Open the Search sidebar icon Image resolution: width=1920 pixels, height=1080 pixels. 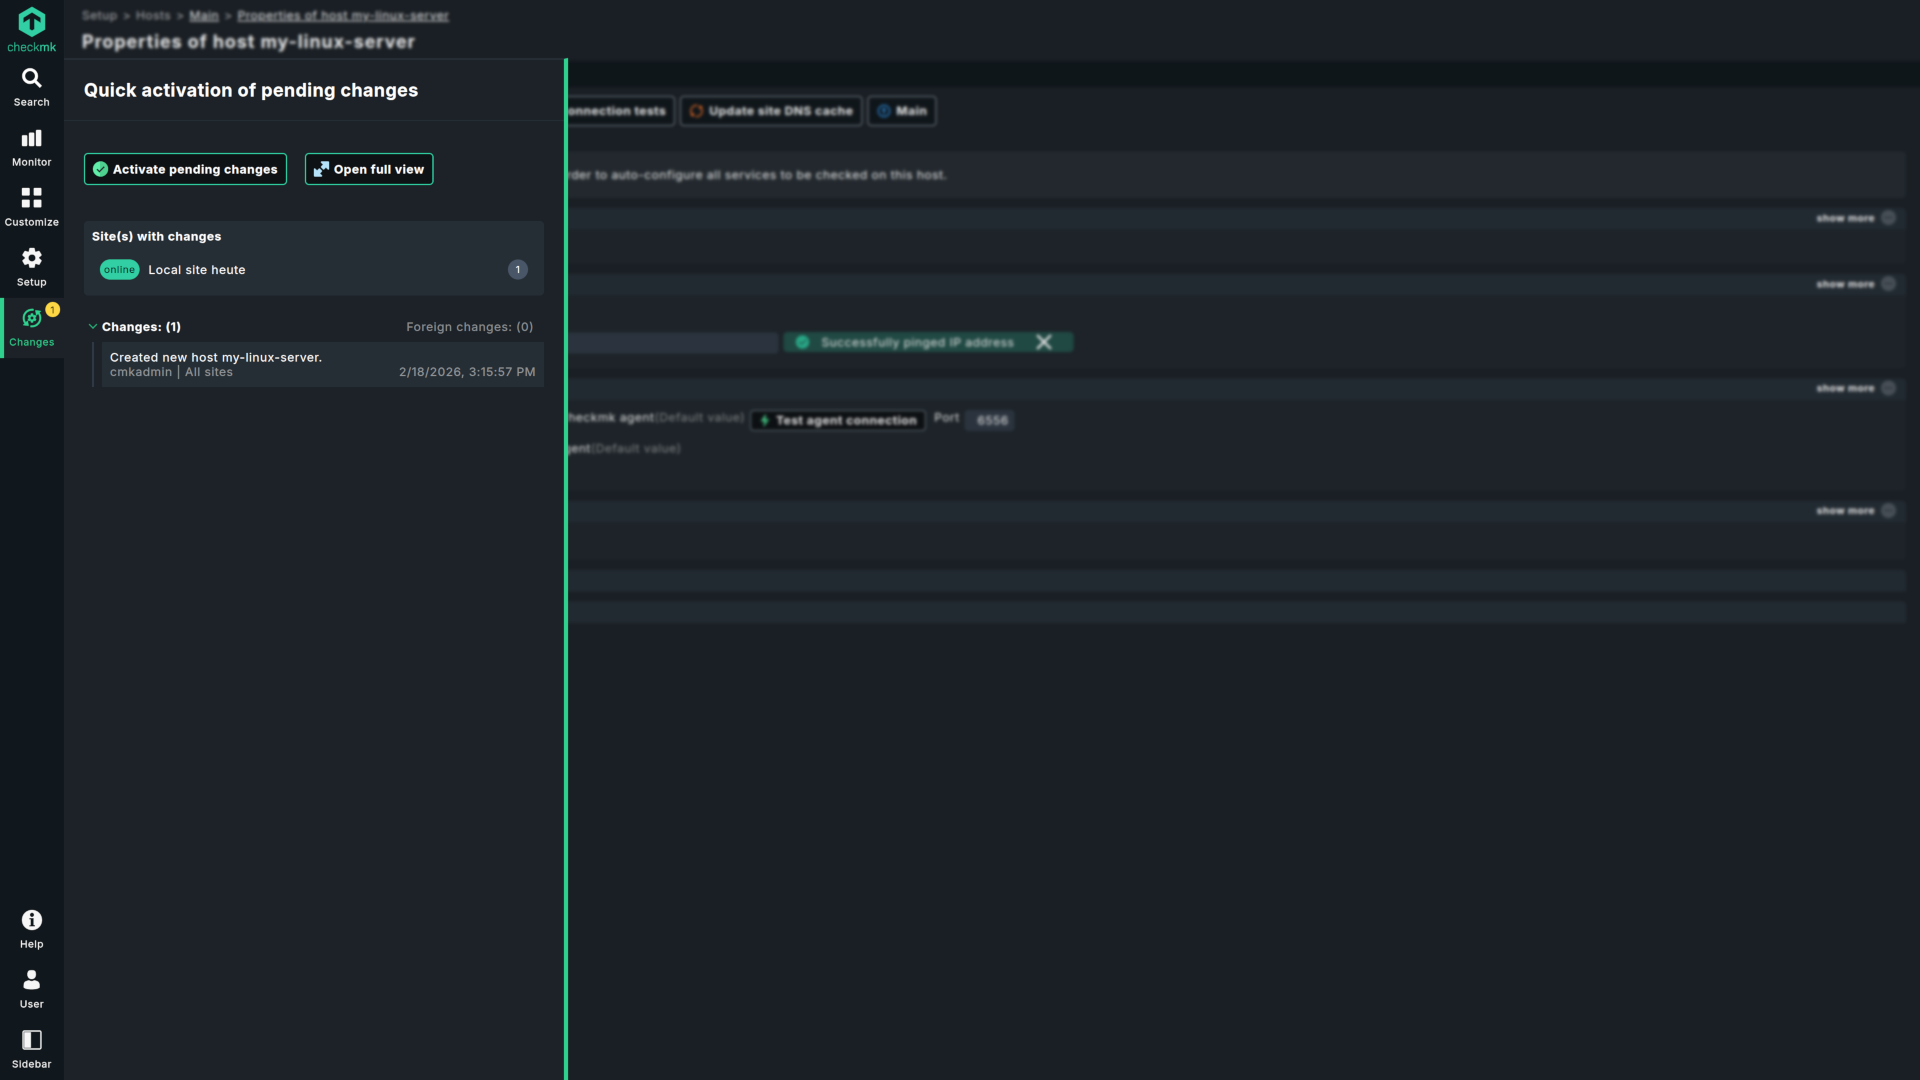click(31, 79)
